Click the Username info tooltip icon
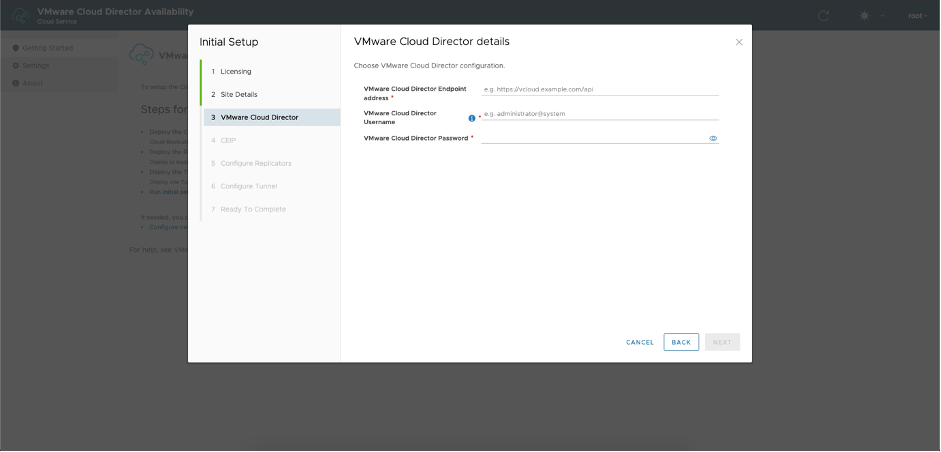941x452 pixels. click(472, 118)
